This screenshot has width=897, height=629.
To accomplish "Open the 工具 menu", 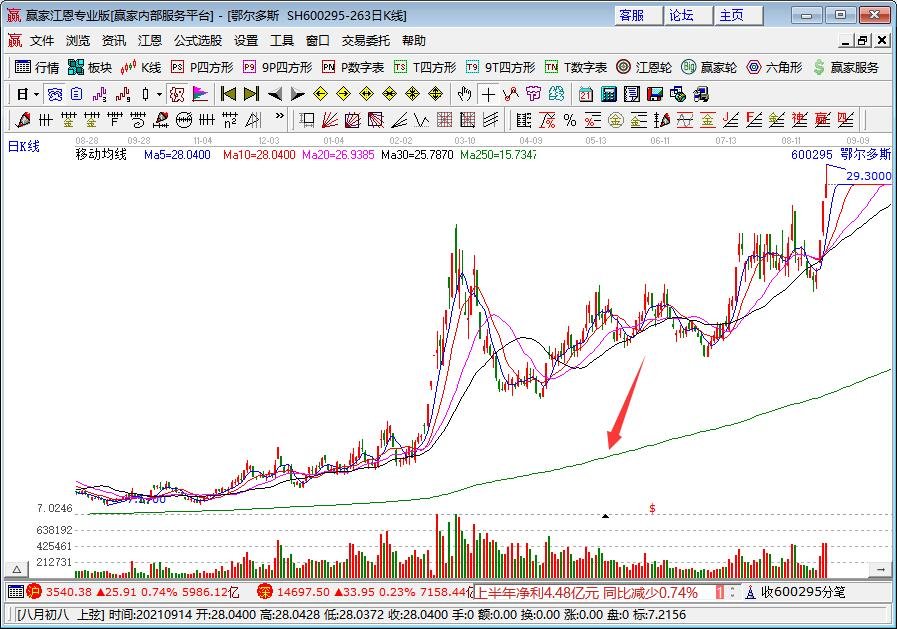I will click(282, 41).
